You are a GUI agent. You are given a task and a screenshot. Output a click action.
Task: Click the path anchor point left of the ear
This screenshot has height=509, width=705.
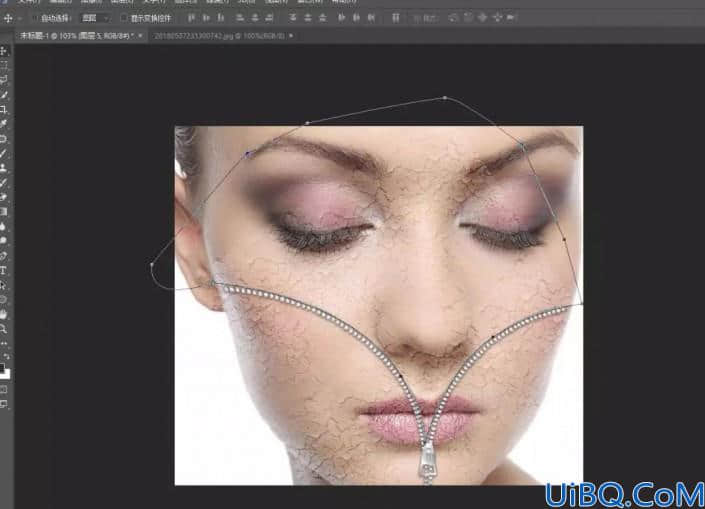pyautogui.click(x=152, y=266)
